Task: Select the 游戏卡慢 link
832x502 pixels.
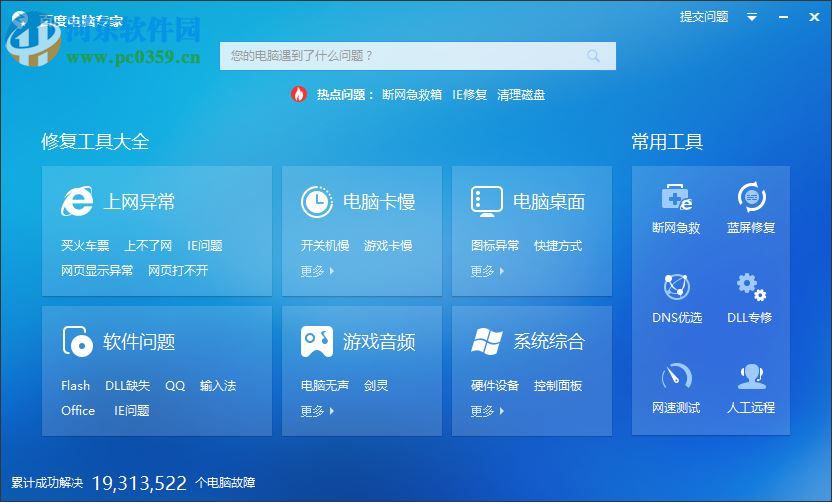Action: click(x=388, y=246)
